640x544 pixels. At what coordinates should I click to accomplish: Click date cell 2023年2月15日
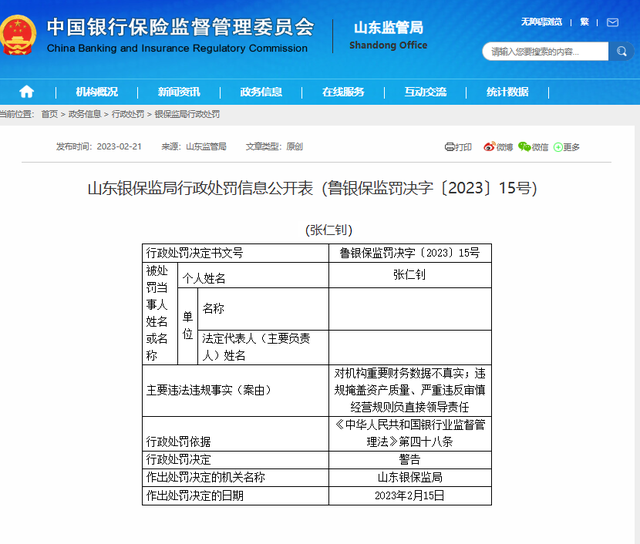click(410, 496)
